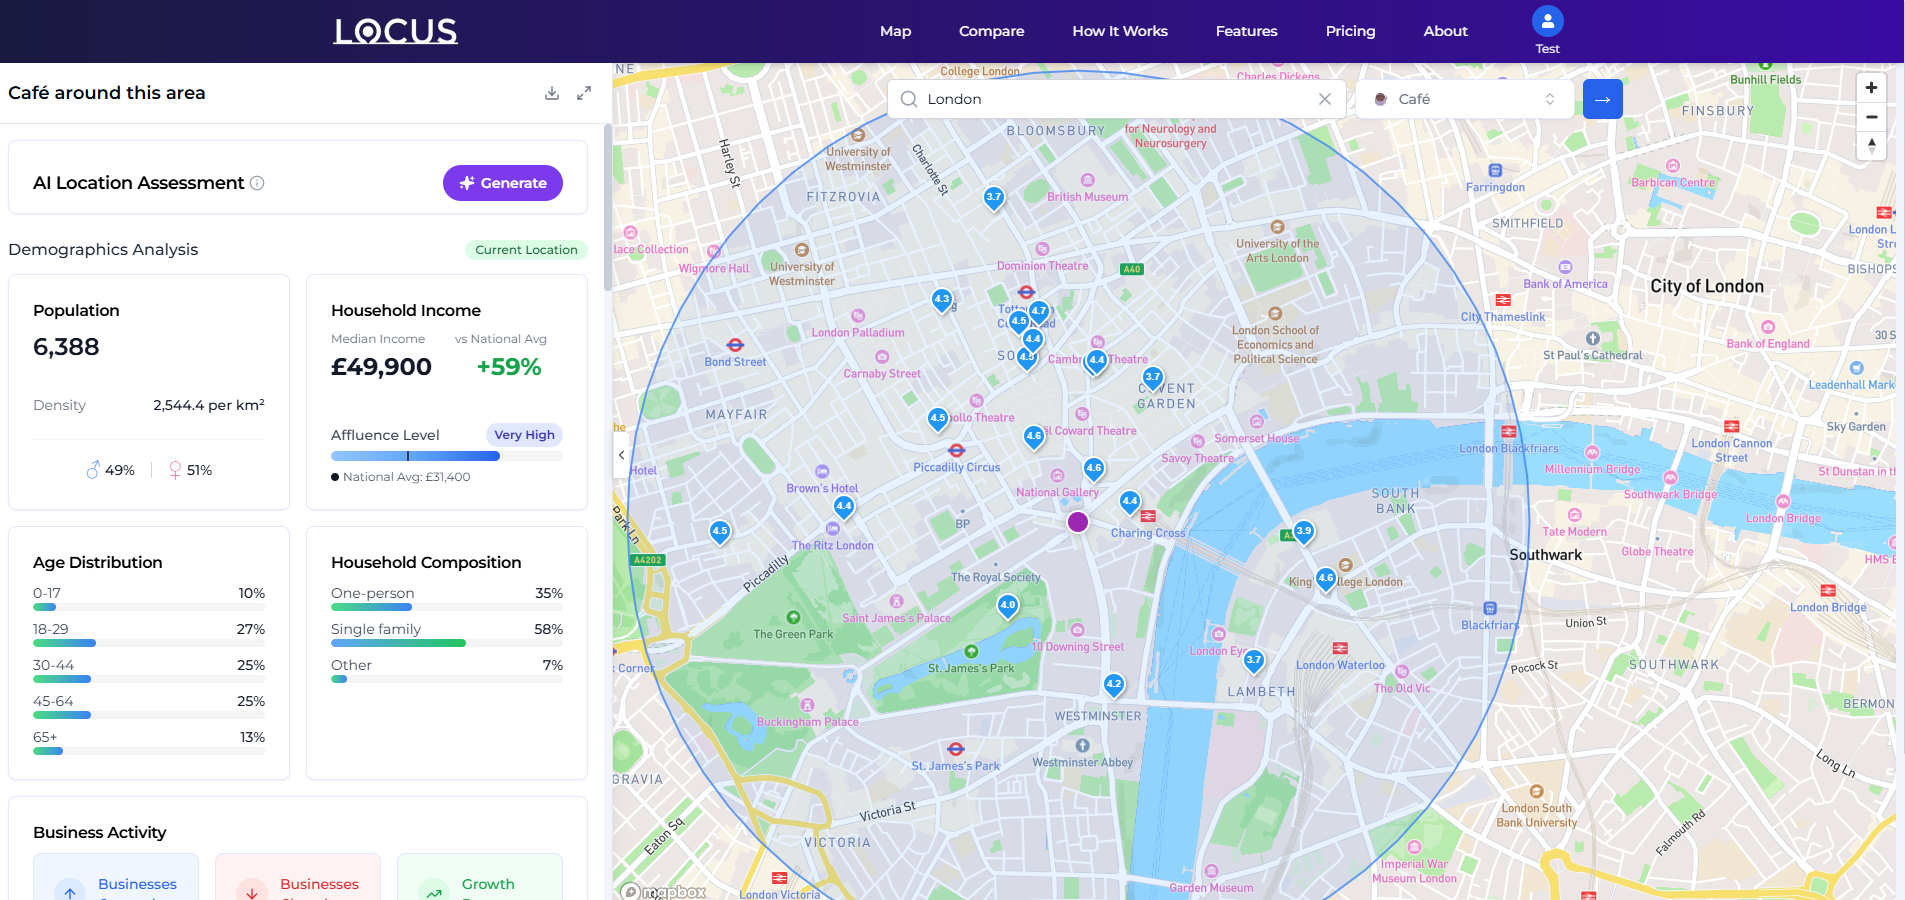Click the side panel vertical scrollbar
This screenshot has width=1905, height=900.
pos(607,208)
